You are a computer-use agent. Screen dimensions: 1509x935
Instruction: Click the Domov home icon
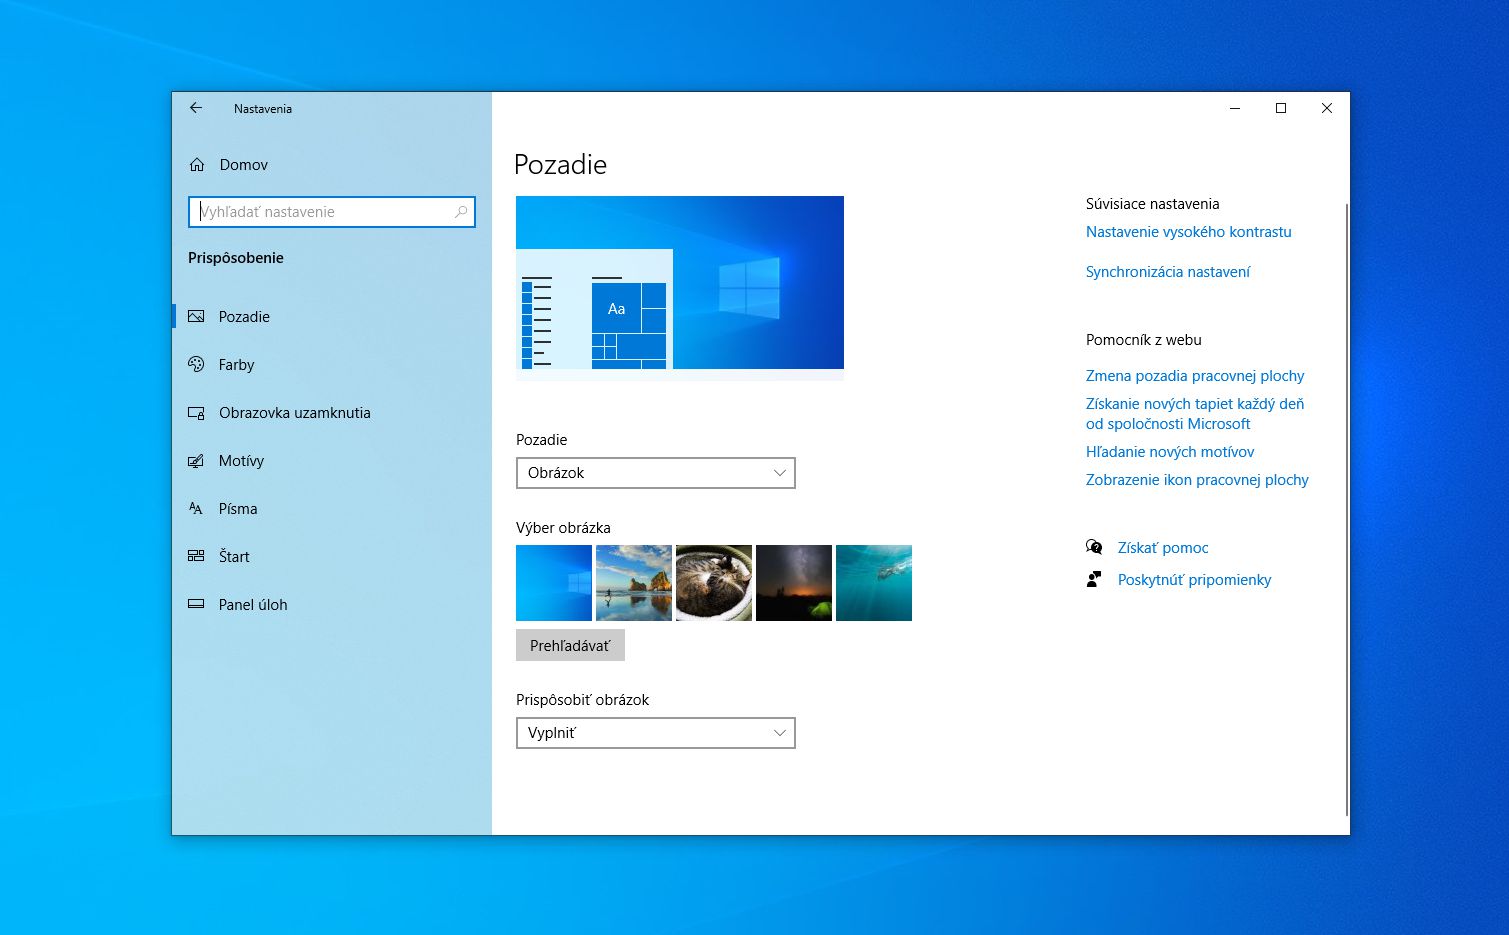click(x=197, y=165)
